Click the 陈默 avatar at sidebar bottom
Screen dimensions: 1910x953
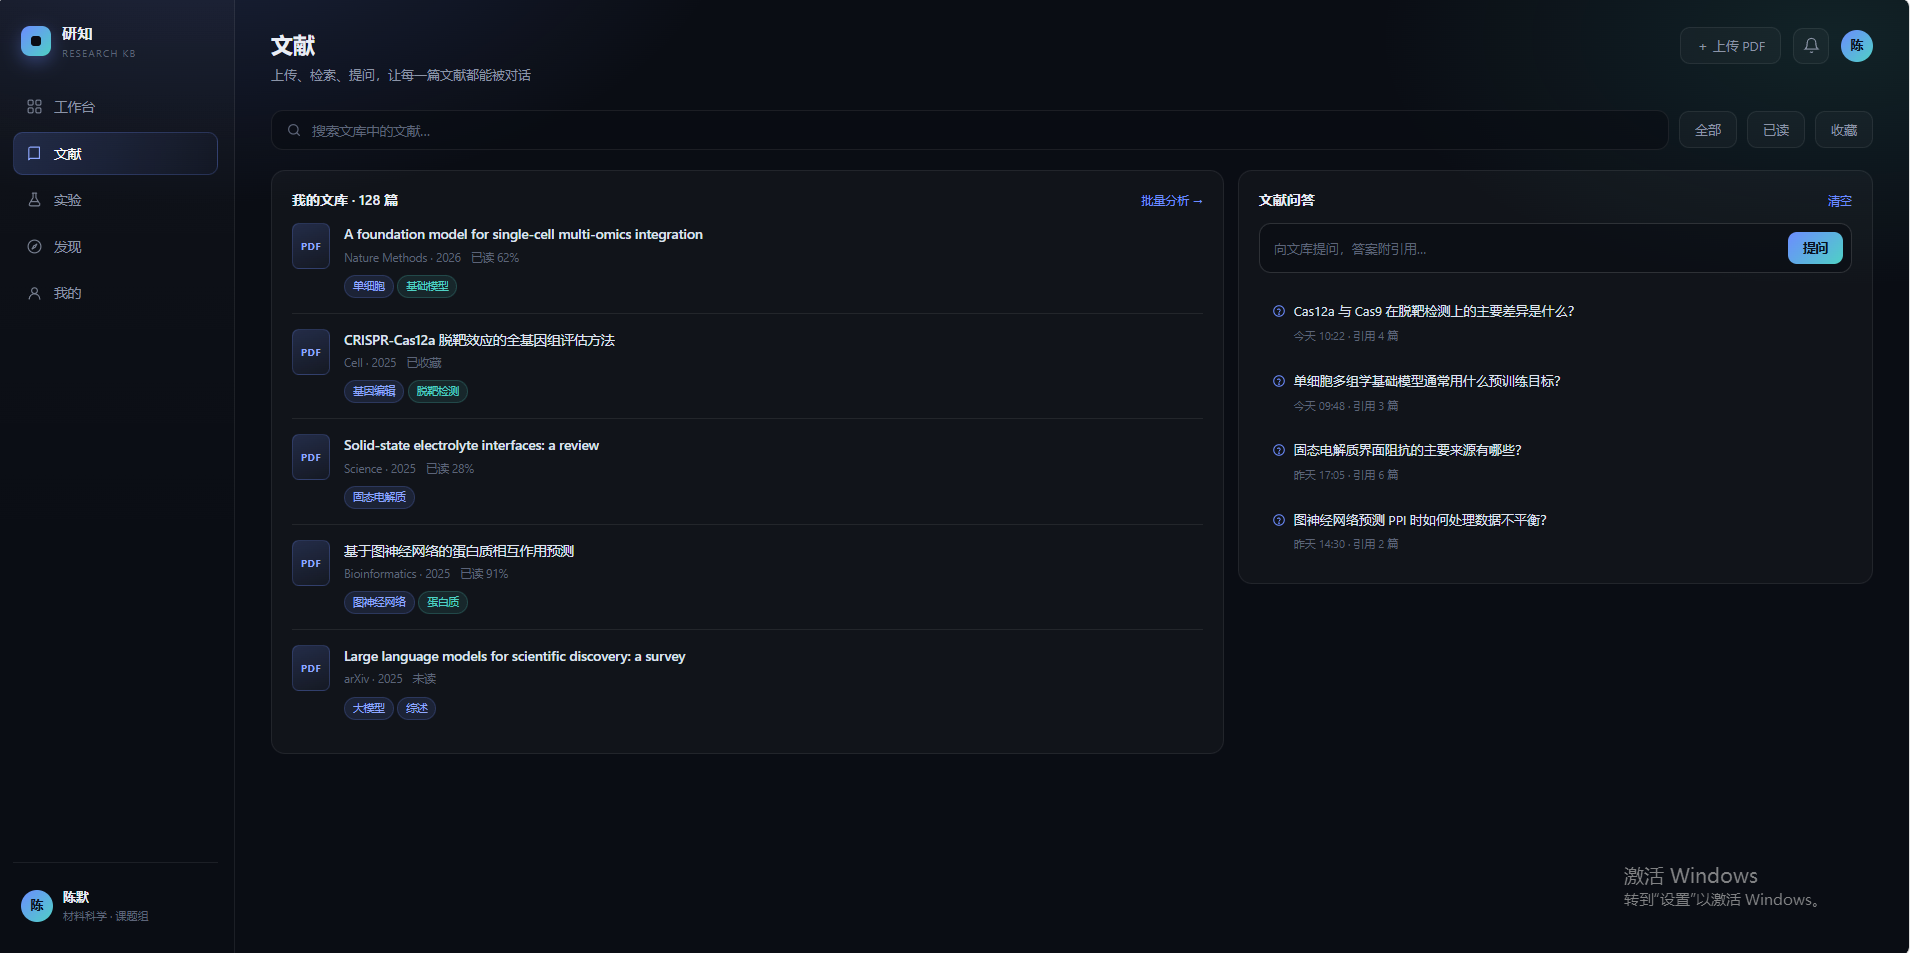[x=37, y=905]
